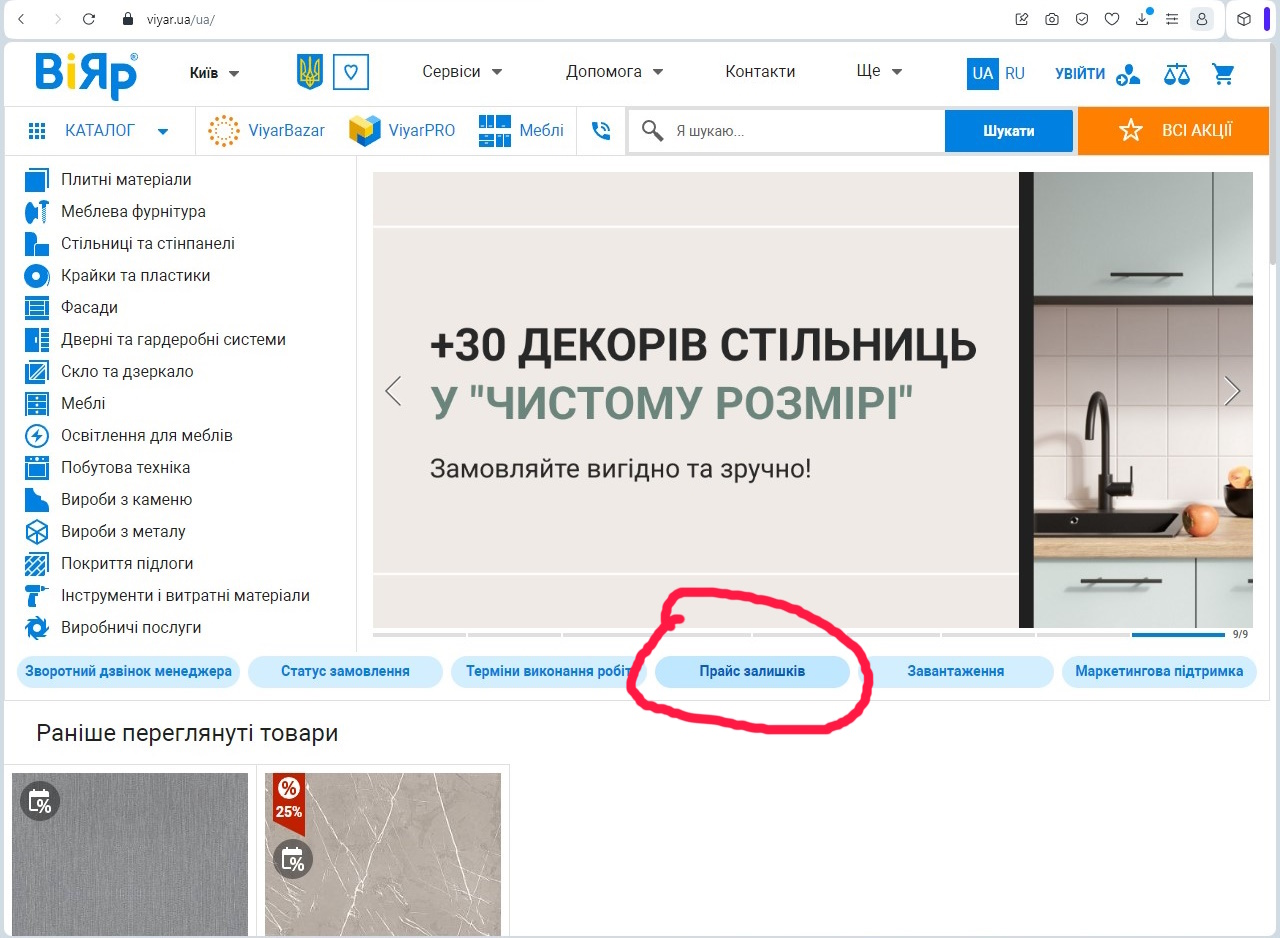1280x938 pixels.
Task: Select UA language option
Action: tap(982, 73)
